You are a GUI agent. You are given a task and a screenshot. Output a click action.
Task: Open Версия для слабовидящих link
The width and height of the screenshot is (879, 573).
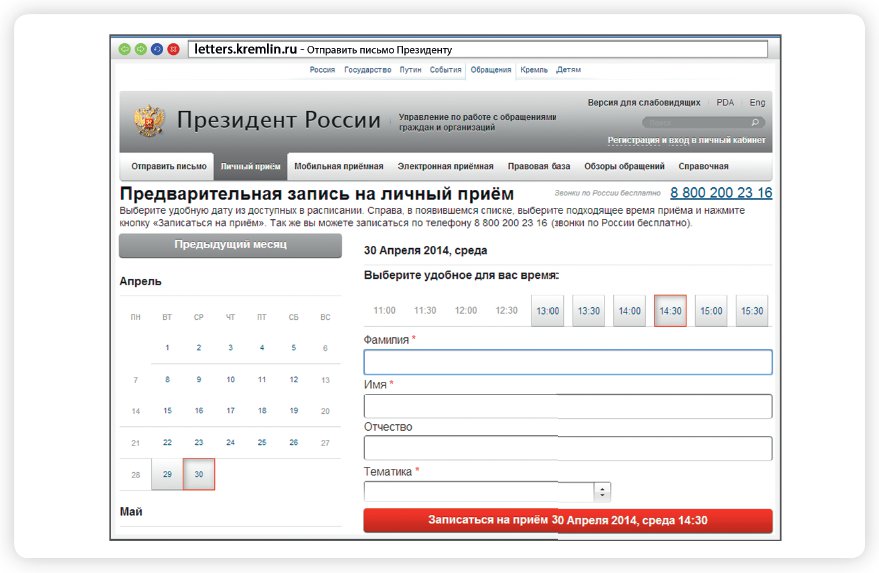coord(644,103)
